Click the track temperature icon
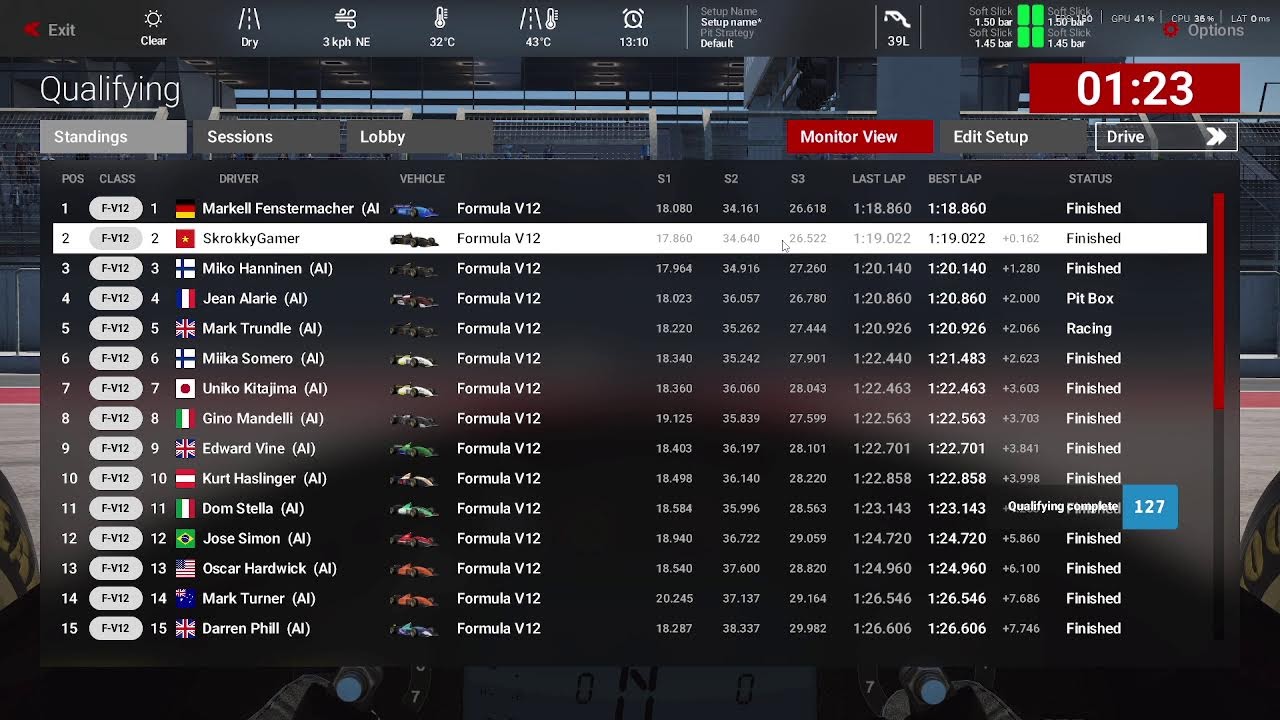The image size is (1280, 720). pos(537,19)
